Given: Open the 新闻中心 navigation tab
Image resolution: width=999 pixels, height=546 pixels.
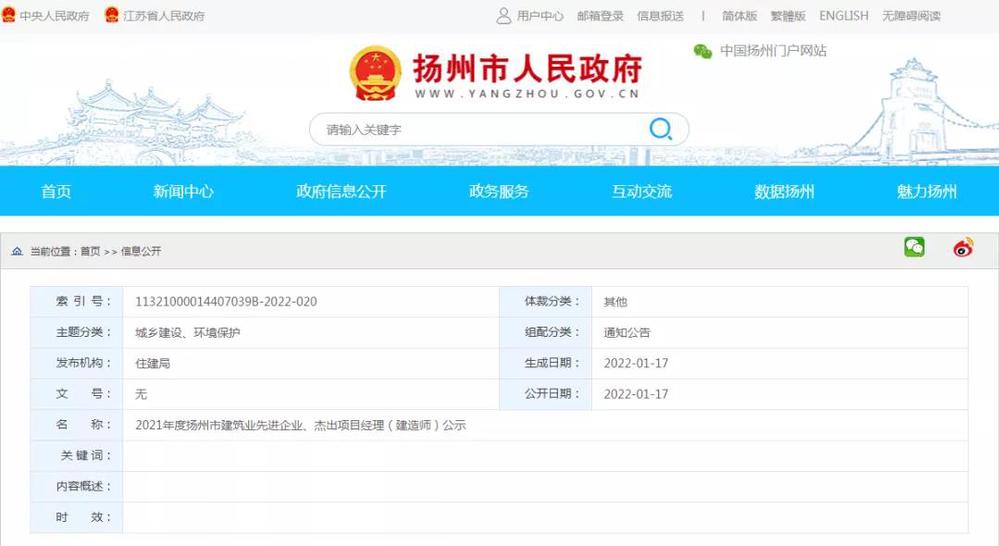Looking at the screenshot, I should [x=183, y=192].
